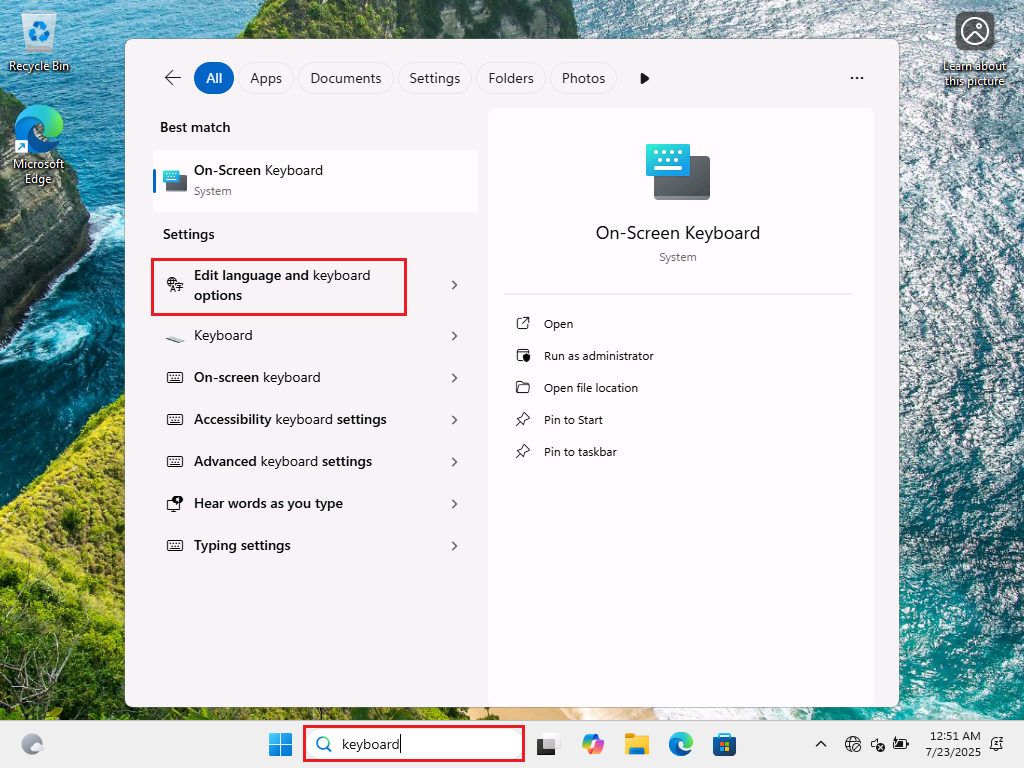The width and height of the screenshot is (1024, 768).
Task: Expand the Keyboard result chevron
Action: [x=455, y=336]
